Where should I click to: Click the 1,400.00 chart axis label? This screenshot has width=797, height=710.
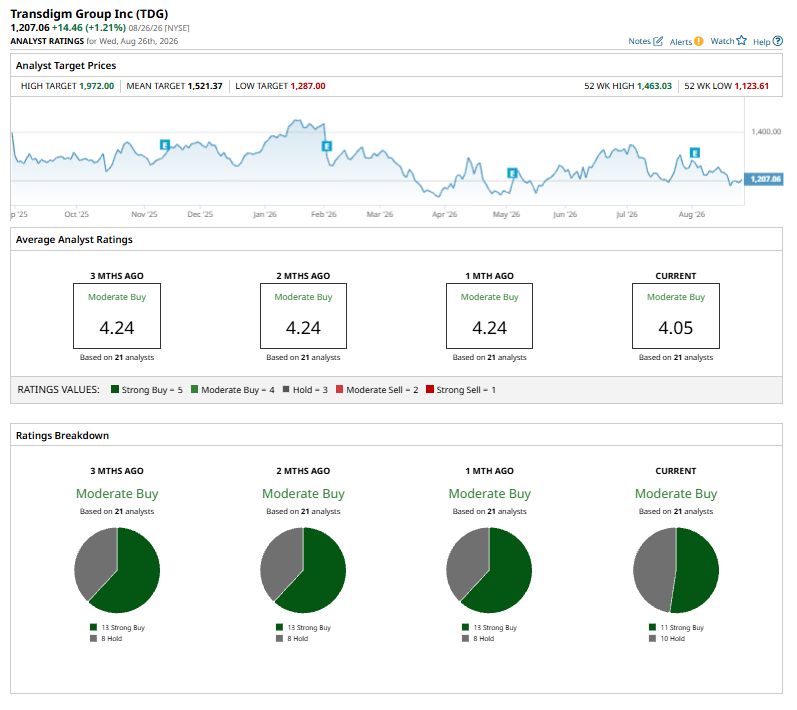pos(766,132)
